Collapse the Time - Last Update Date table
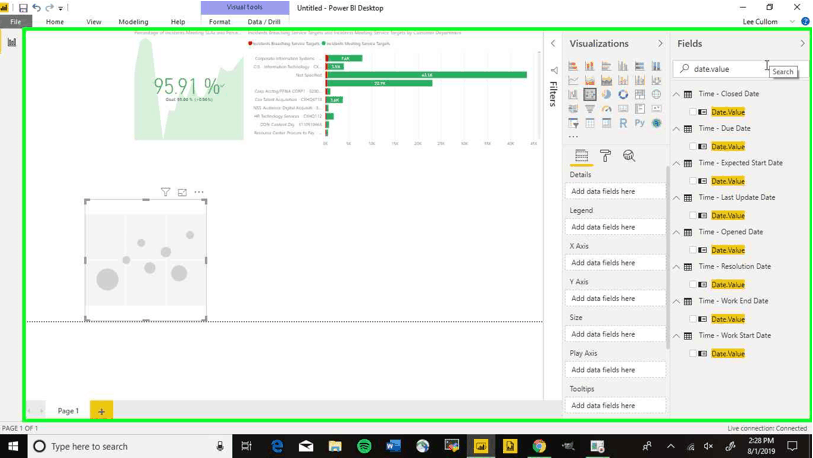Screen dimensions: 813x458 click(677, 198)
